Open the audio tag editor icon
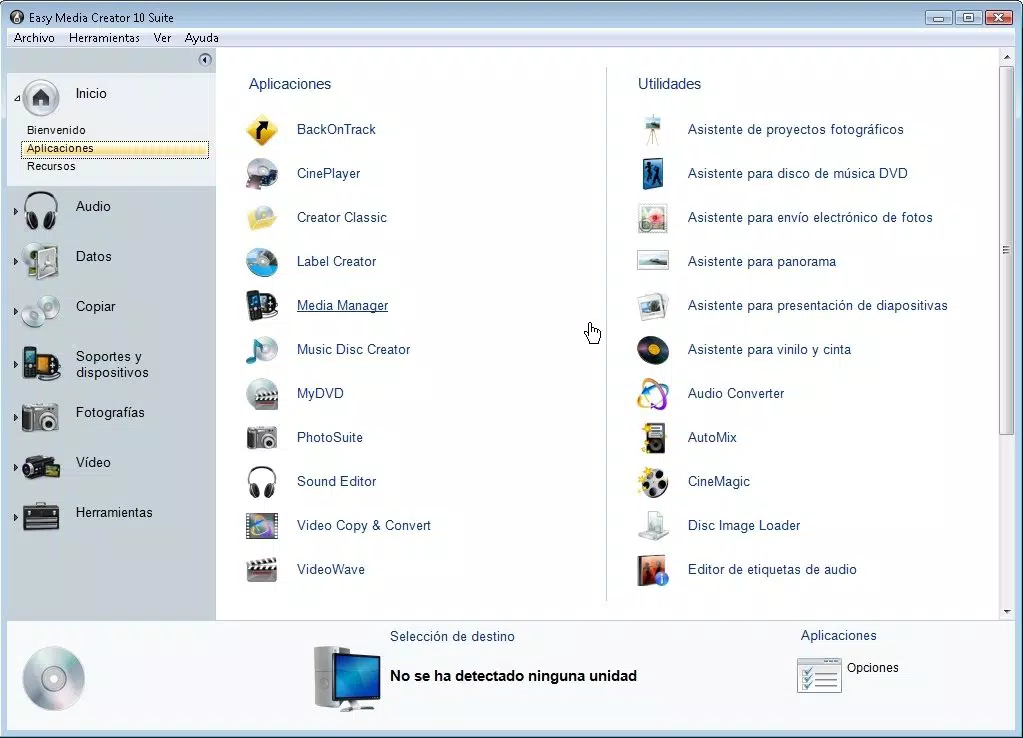The width and height of the screenshot is (1023, 738). [652, 569]
